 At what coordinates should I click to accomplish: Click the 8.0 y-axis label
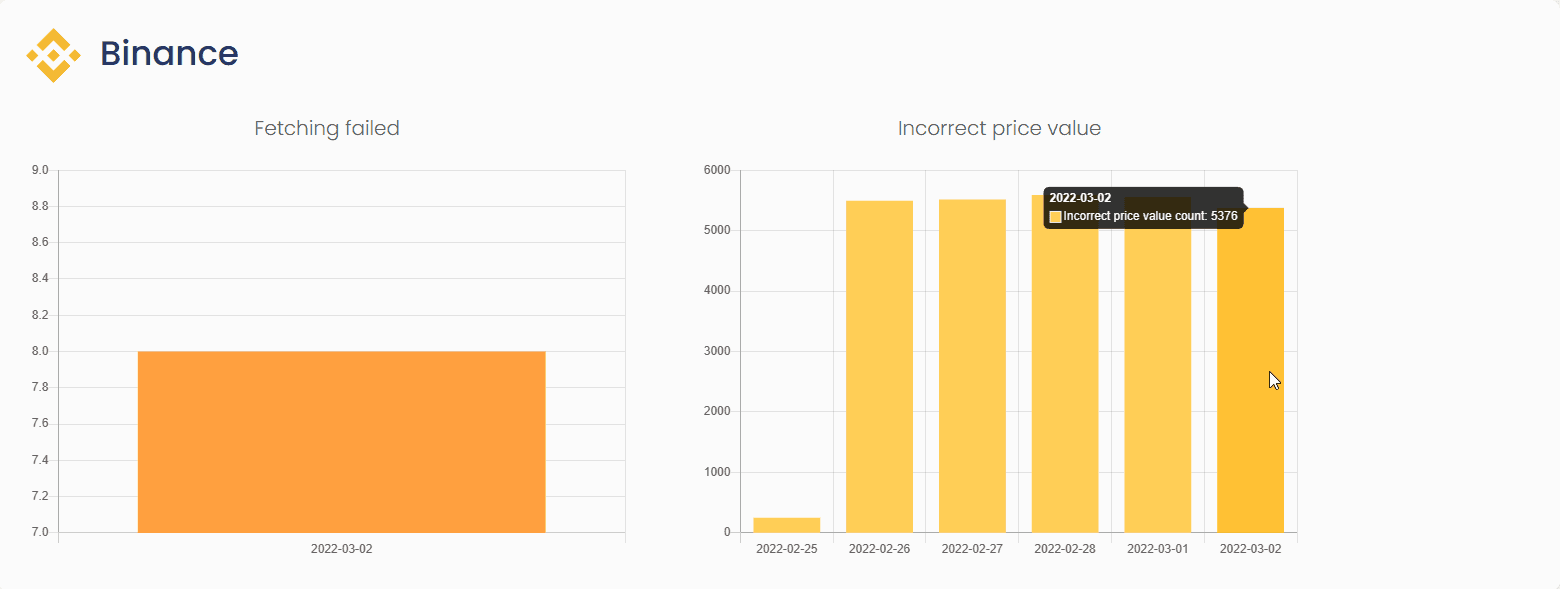(x=40, y=351)
